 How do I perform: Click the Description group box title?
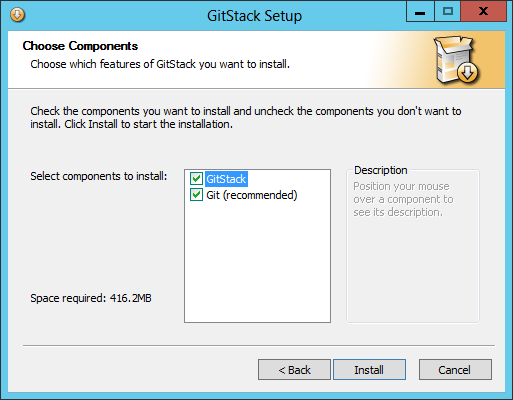(381, 170)
